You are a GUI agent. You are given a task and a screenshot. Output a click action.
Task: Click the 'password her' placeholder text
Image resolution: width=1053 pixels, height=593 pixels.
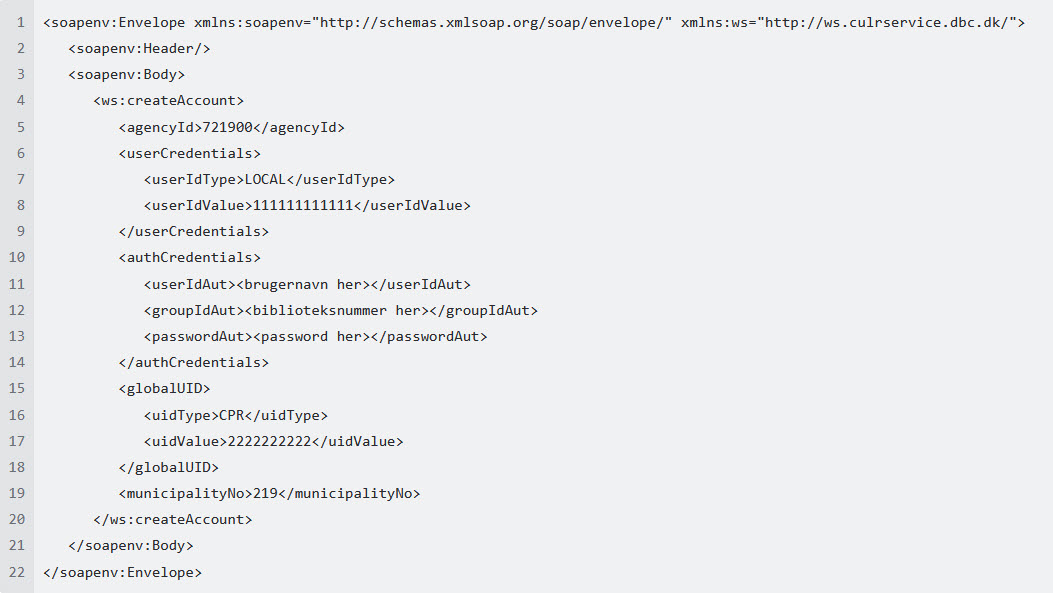(311, 336)
